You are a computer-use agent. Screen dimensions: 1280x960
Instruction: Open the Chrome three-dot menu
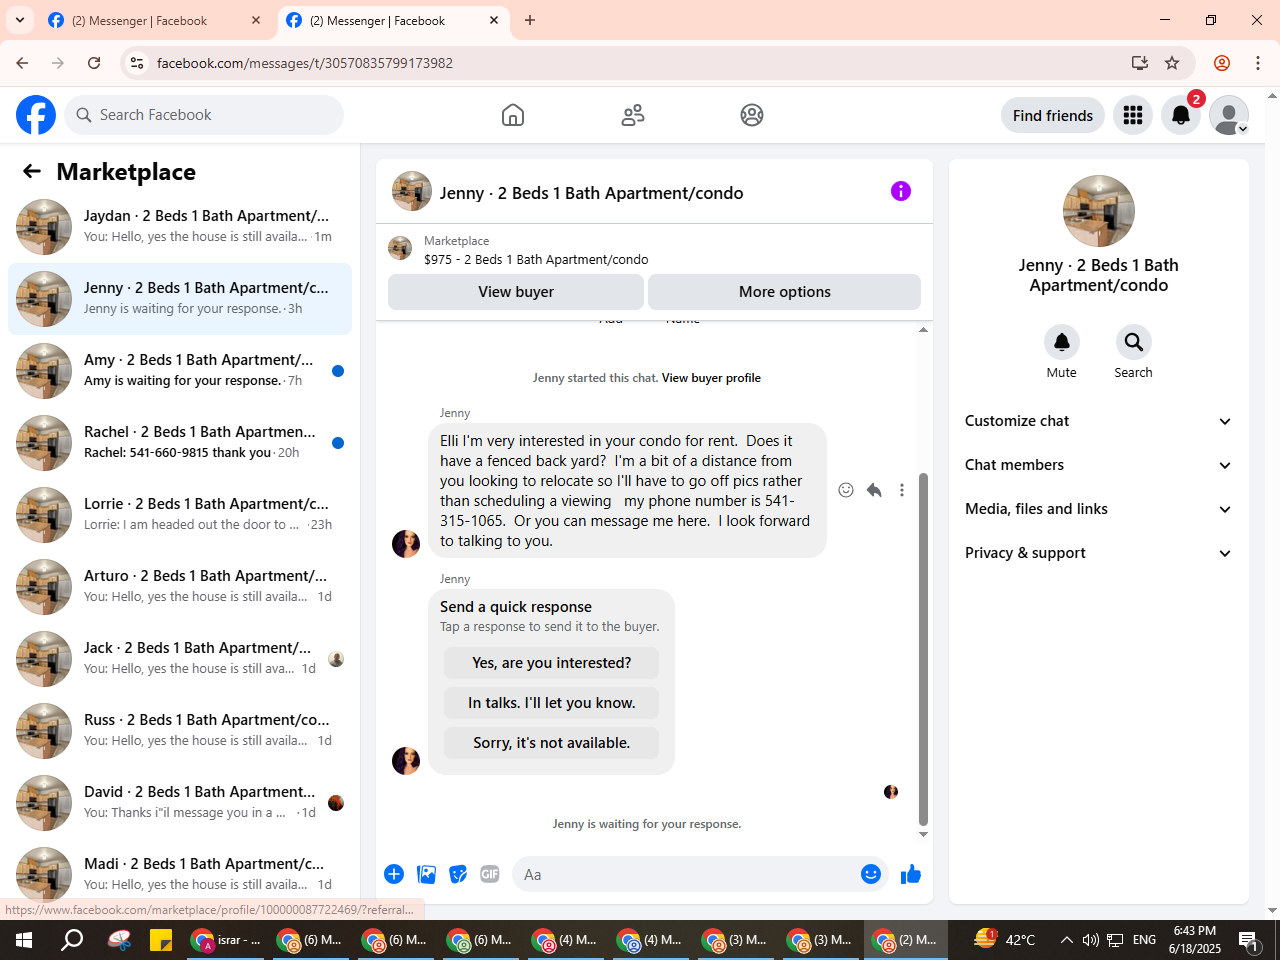pyautogui.click(x=1258, y=63)
